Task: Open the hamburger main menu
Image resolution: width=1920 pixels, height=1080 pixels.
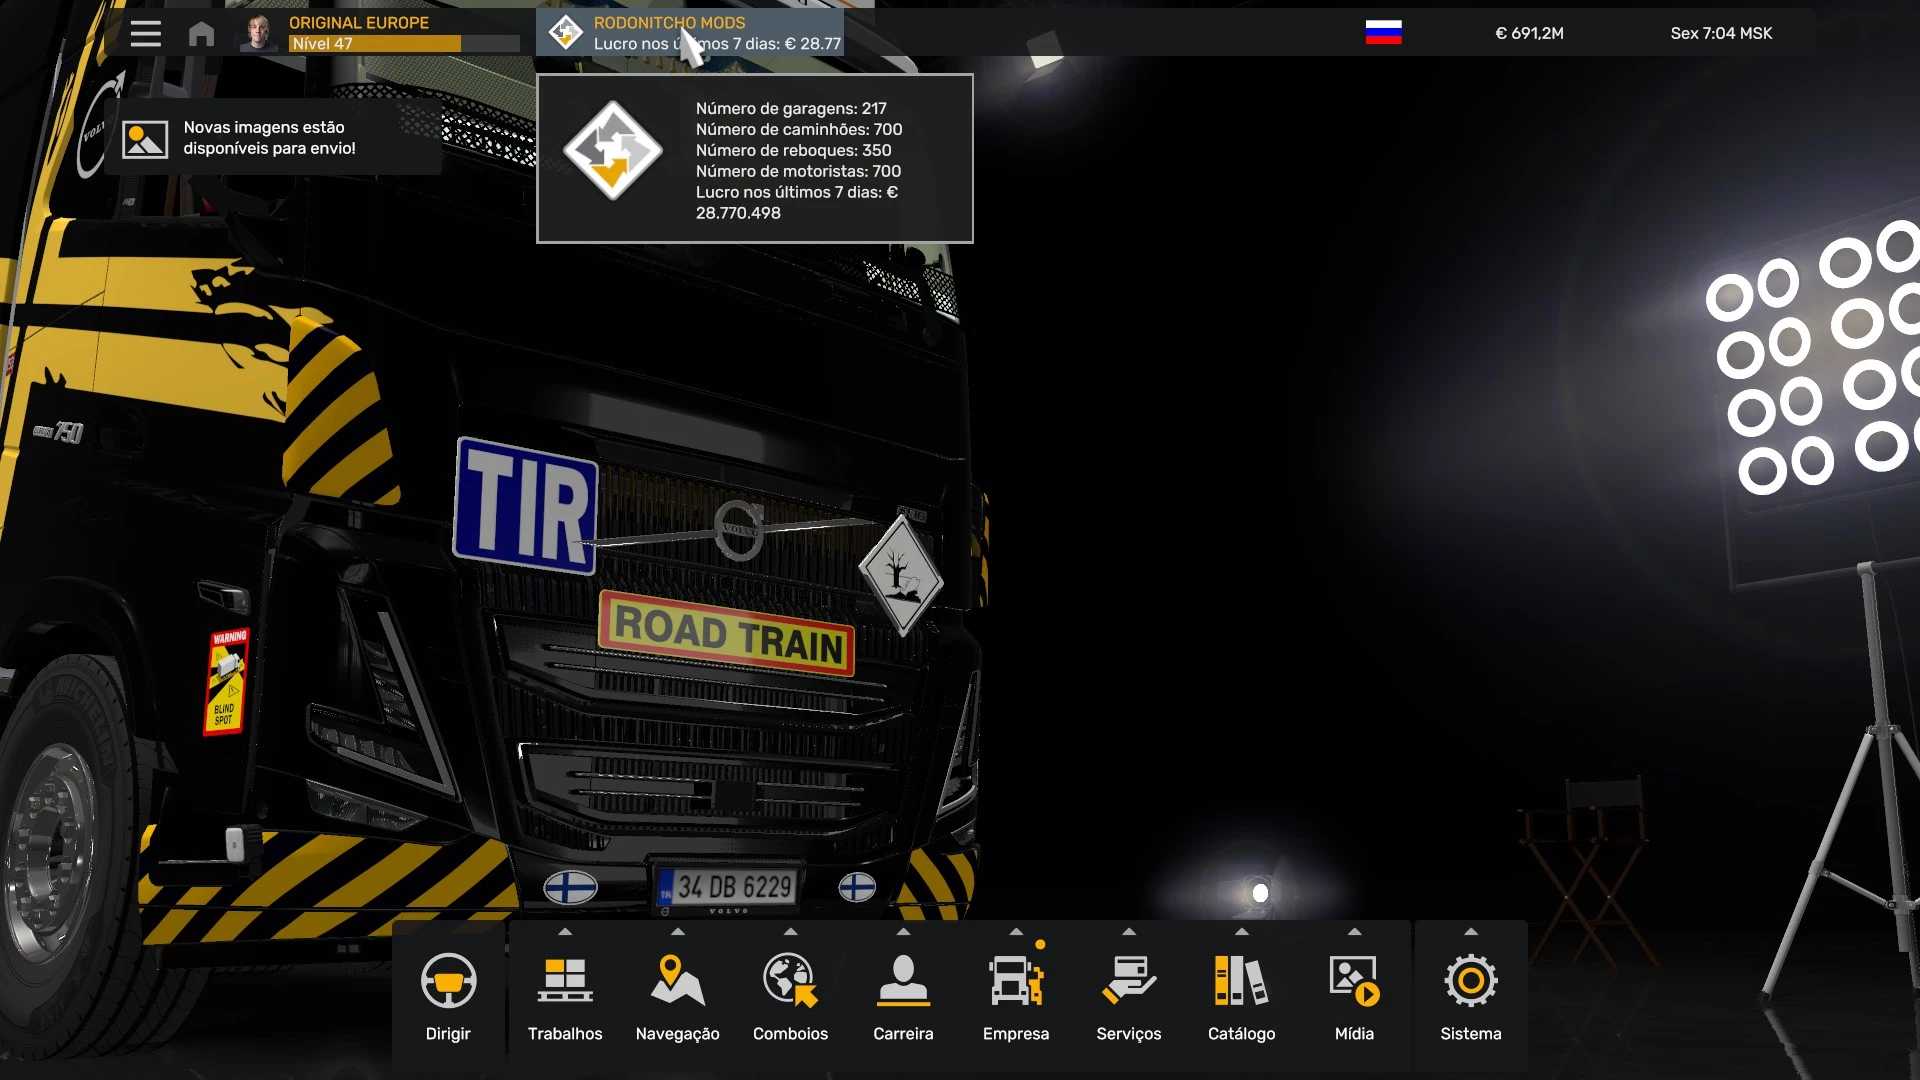Action: tap(145, 33)
